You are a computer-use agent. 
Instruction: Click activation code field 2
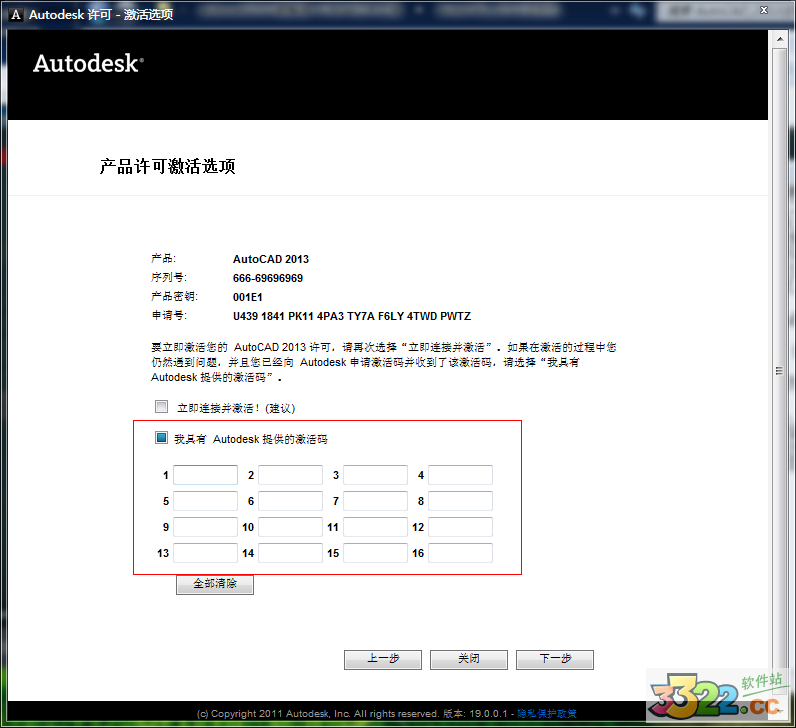click(290, 475)
